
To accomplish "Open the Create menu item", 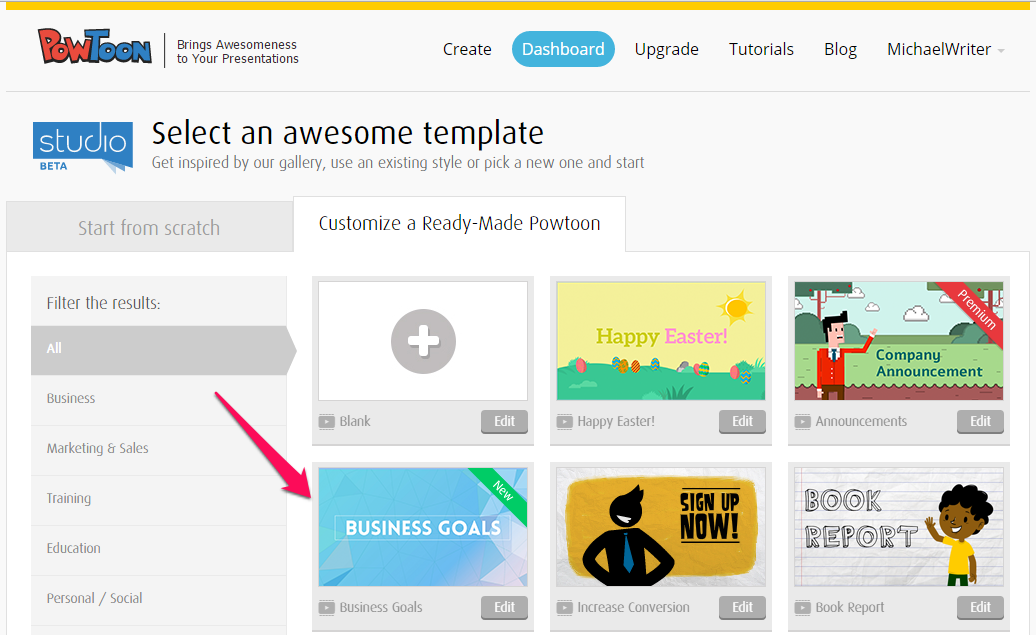I will (x=467, y=49).
